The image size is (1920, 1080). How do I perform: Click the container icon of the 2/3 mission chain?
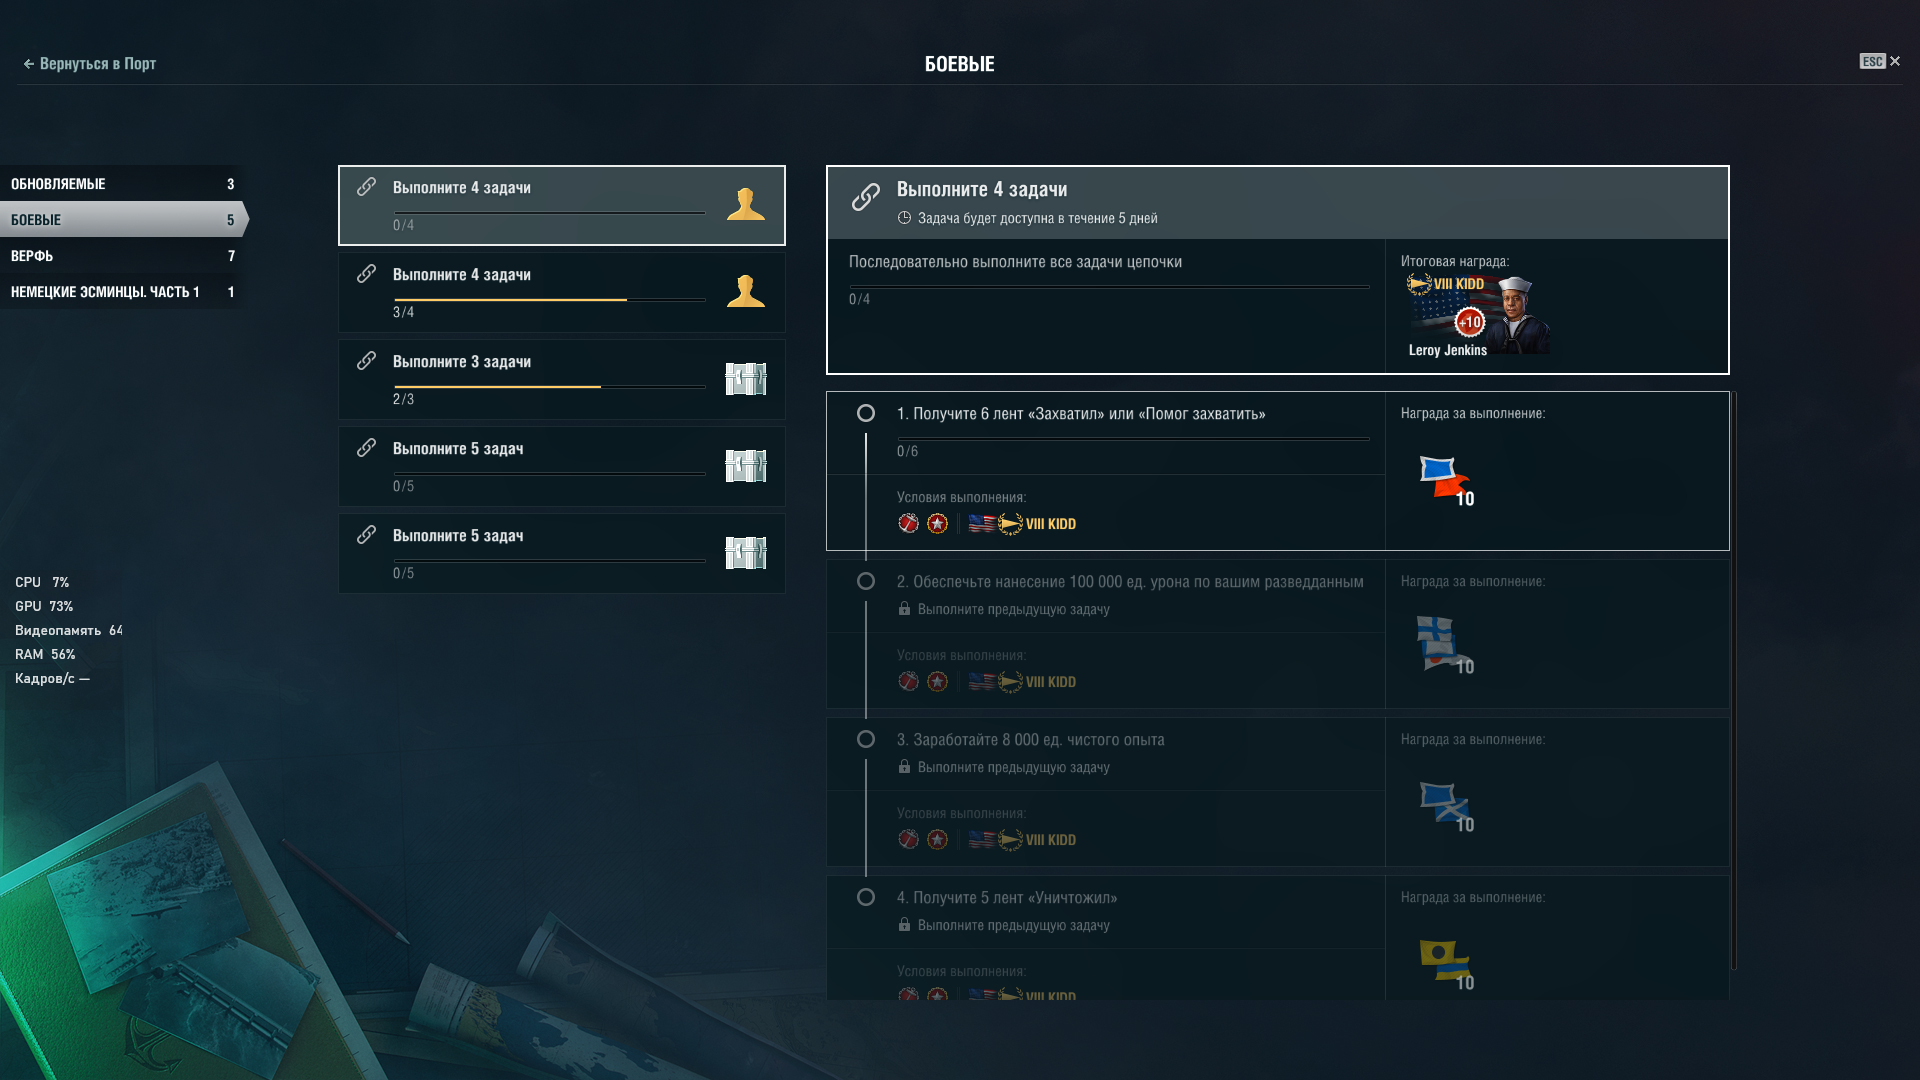coord(746,378)
